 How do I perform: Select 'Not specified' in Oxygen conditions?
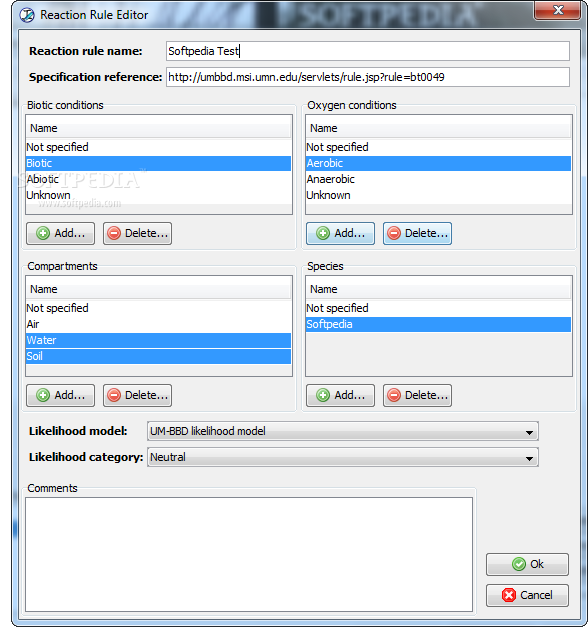click(438, 147)
